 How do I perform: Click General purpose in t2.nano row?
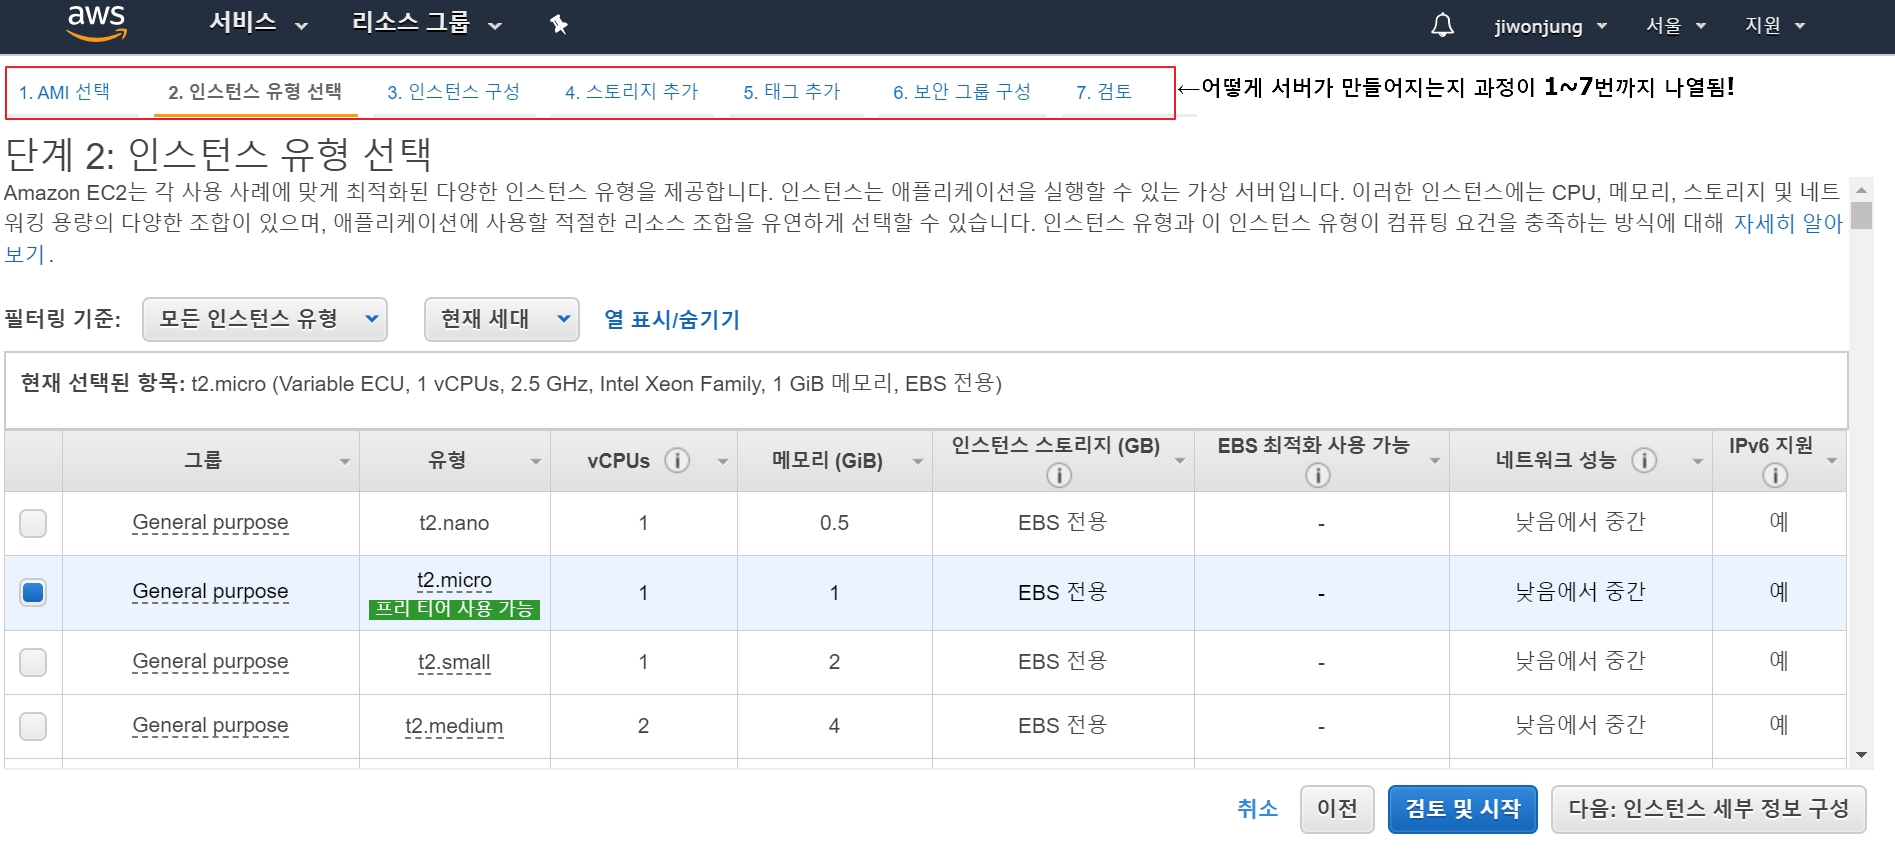(210, 523)
